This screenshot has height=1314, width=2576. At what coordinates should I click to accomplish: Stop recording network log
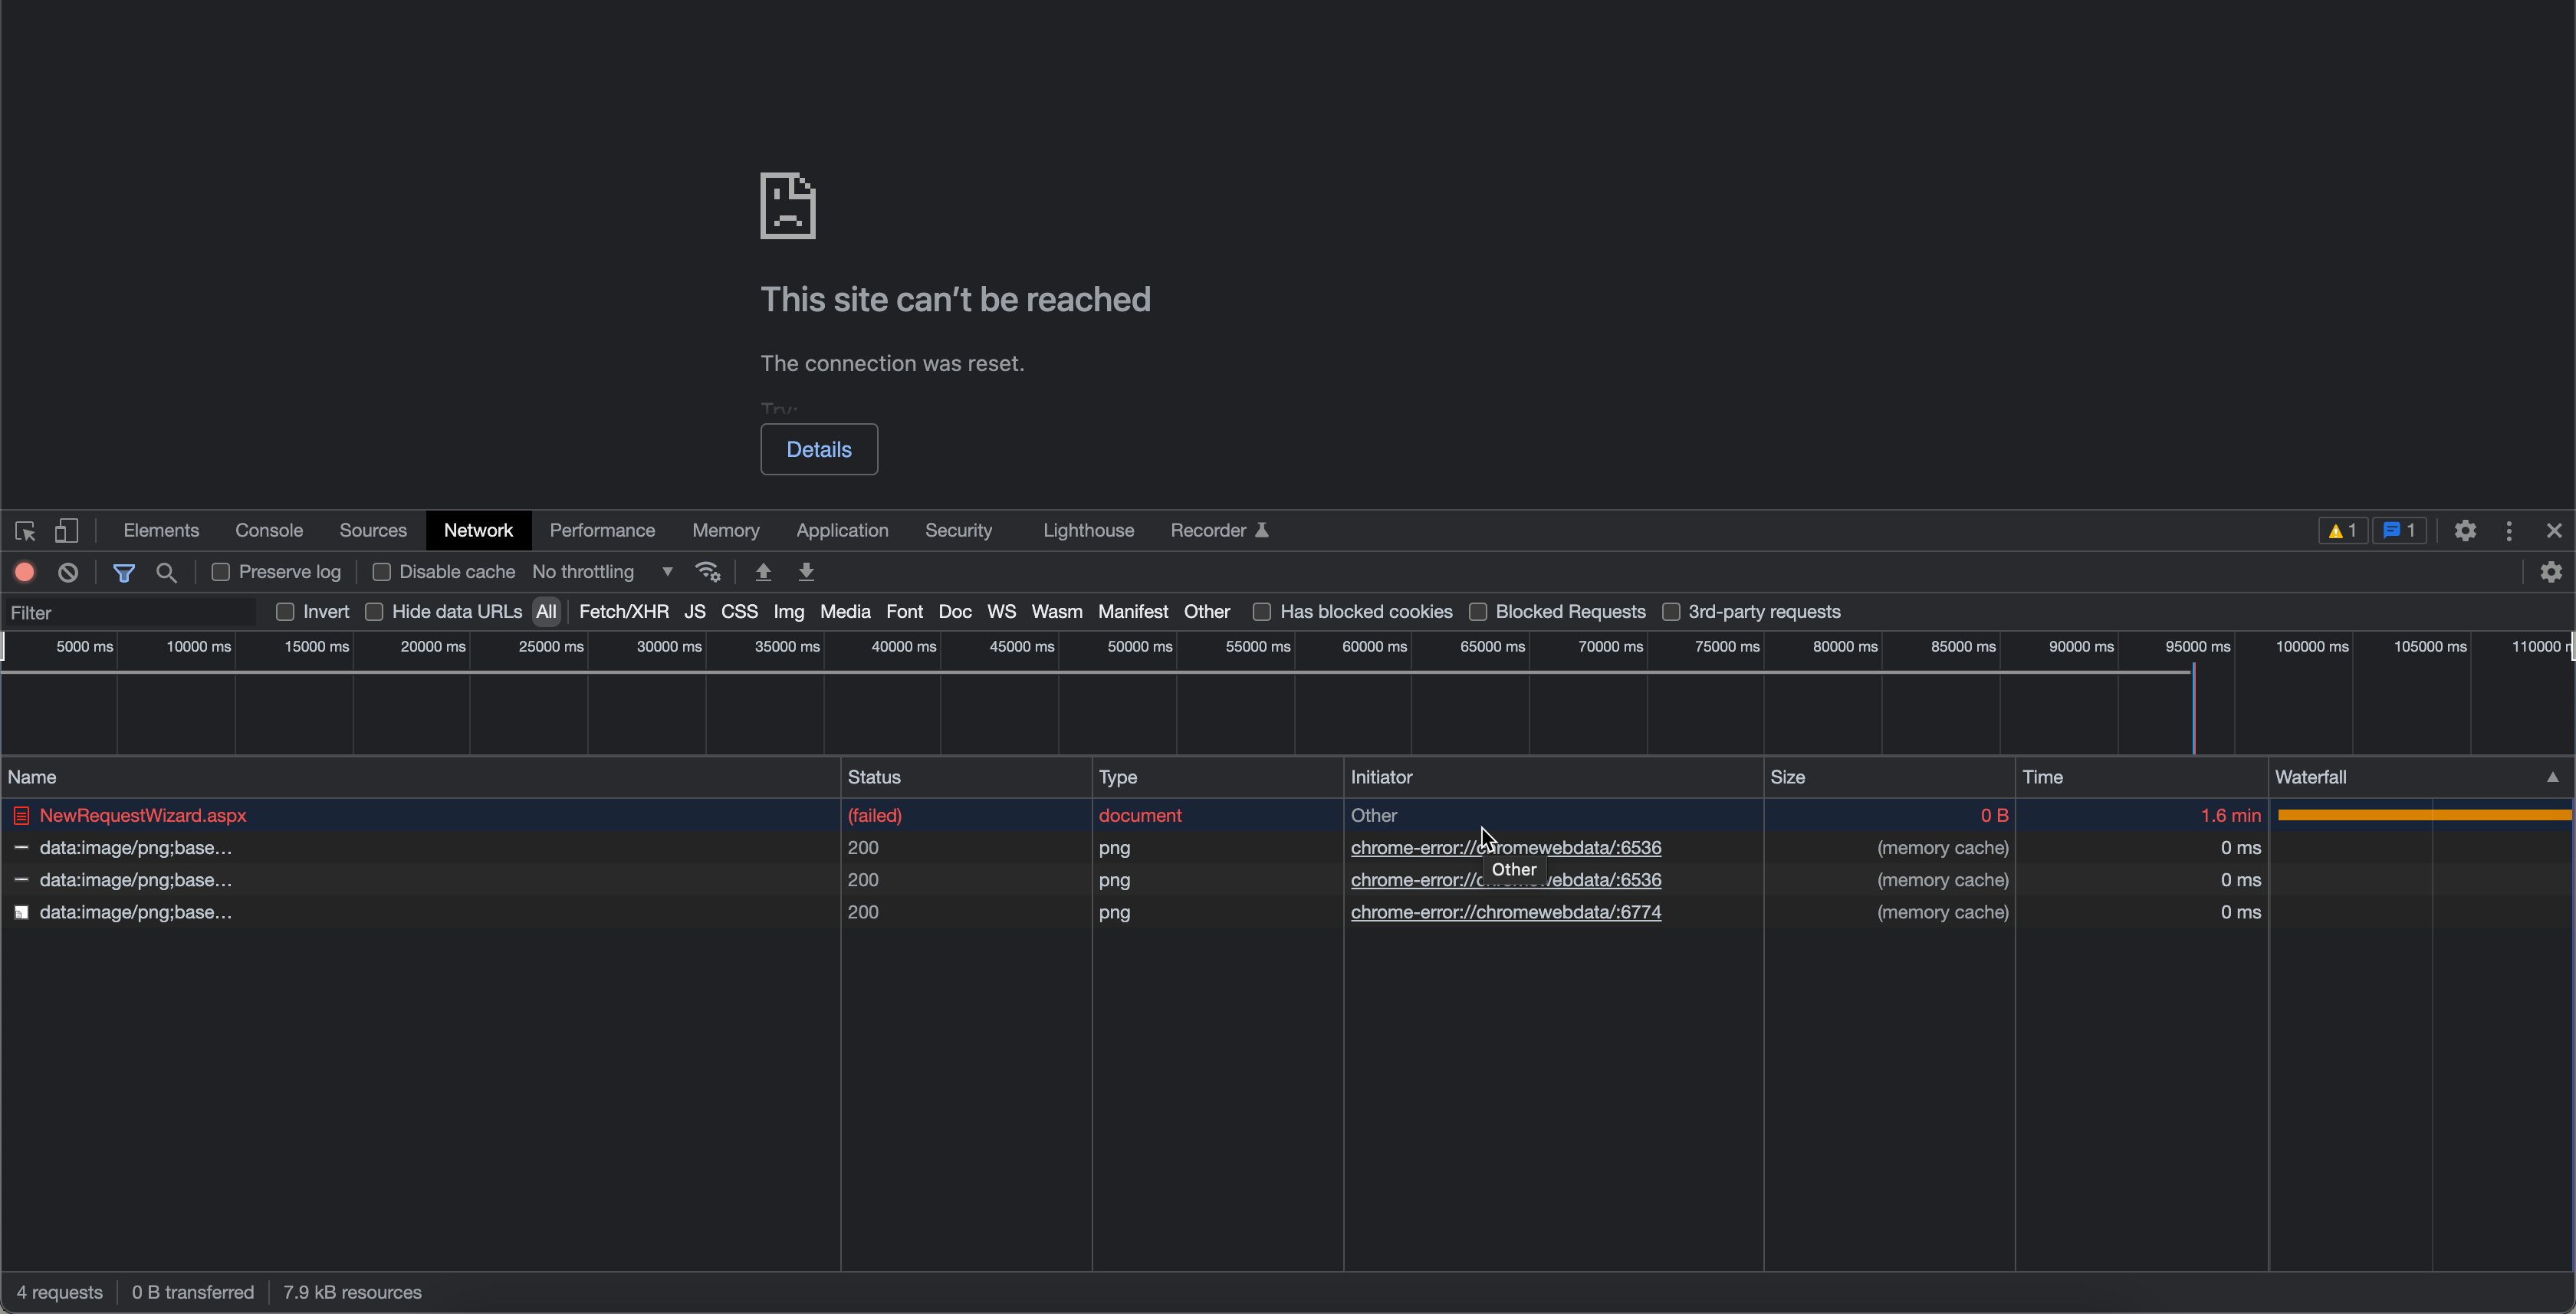[x=25, y=572]
